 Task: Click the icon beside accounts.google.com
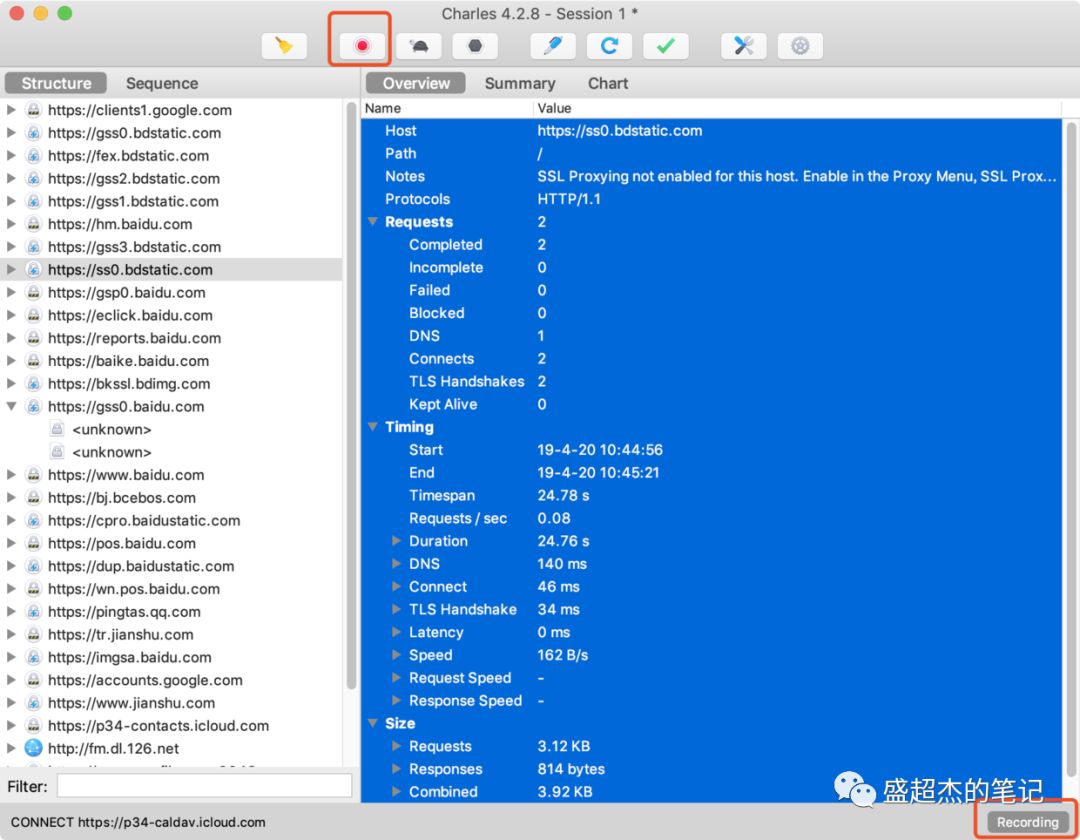coord(33,680)
